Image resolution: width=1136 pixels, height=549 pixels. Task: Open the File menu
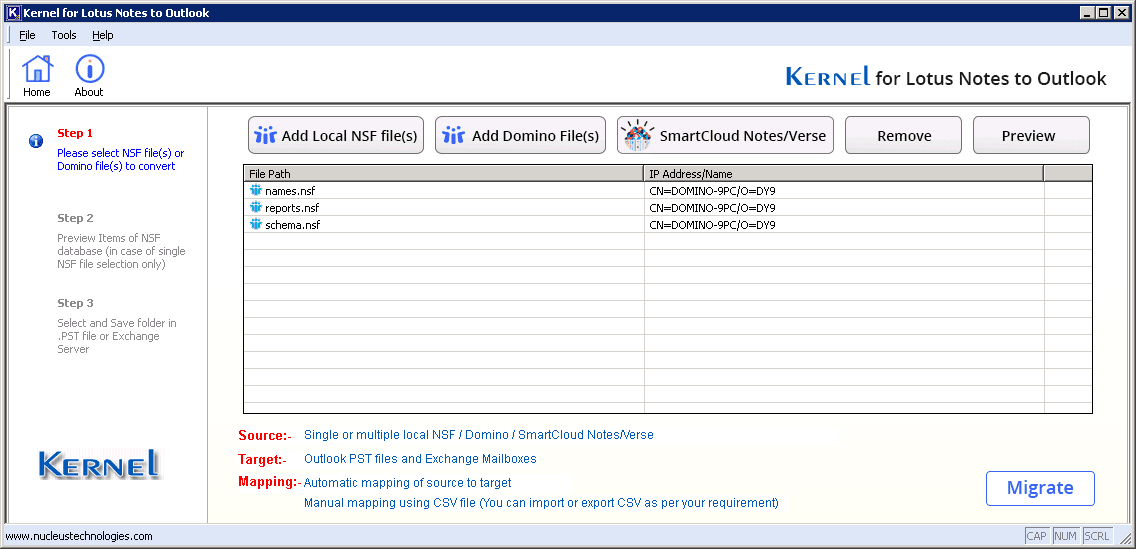[28, 35]
